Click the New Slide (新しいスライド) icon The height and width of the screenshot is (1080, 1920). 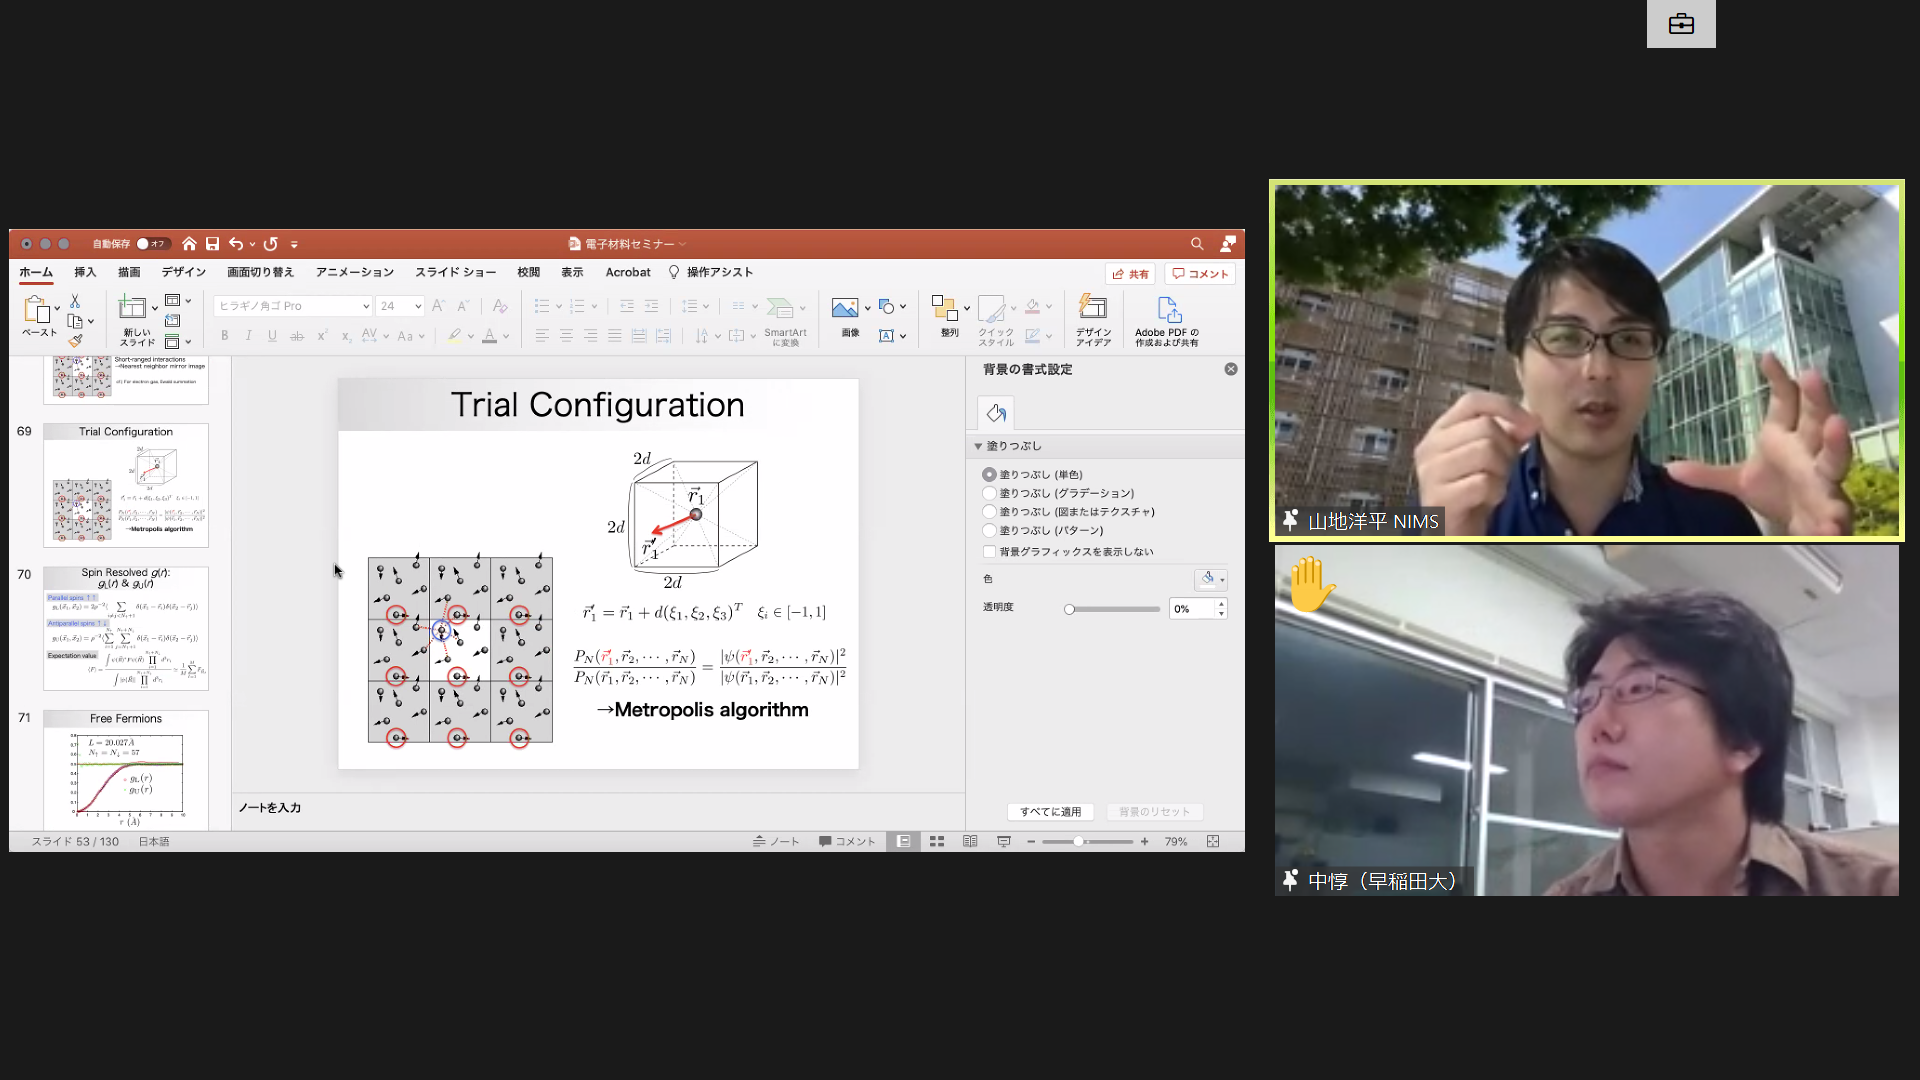[x=132, y=307]
